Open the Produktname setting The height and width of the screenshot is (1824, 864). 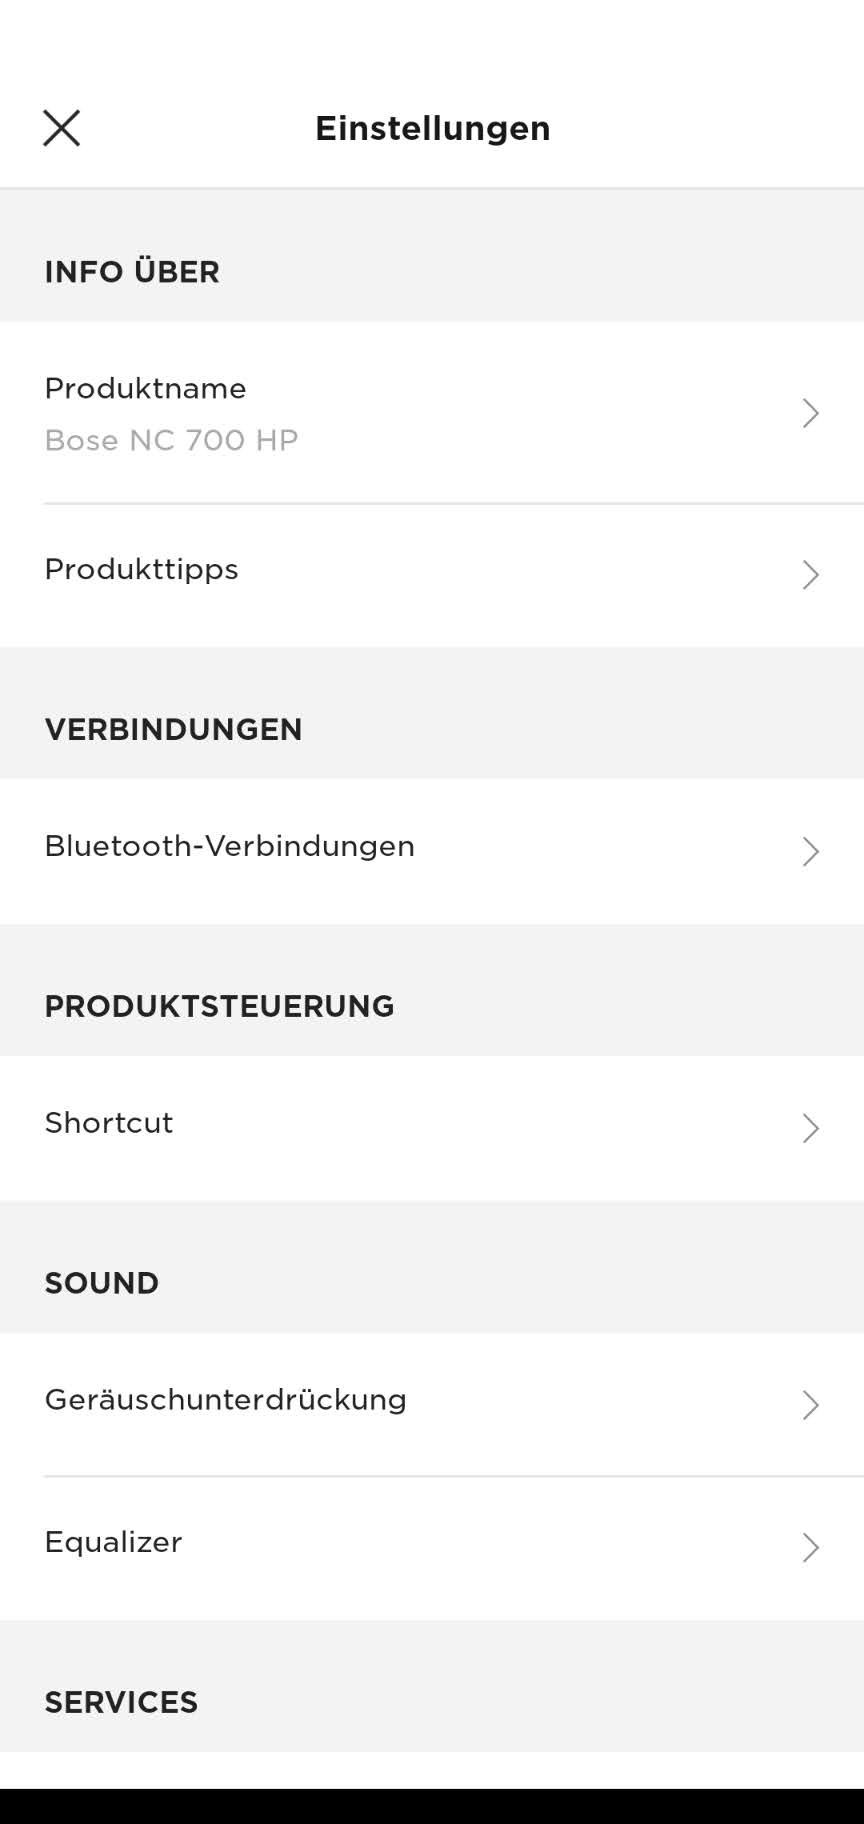(145, 388)
